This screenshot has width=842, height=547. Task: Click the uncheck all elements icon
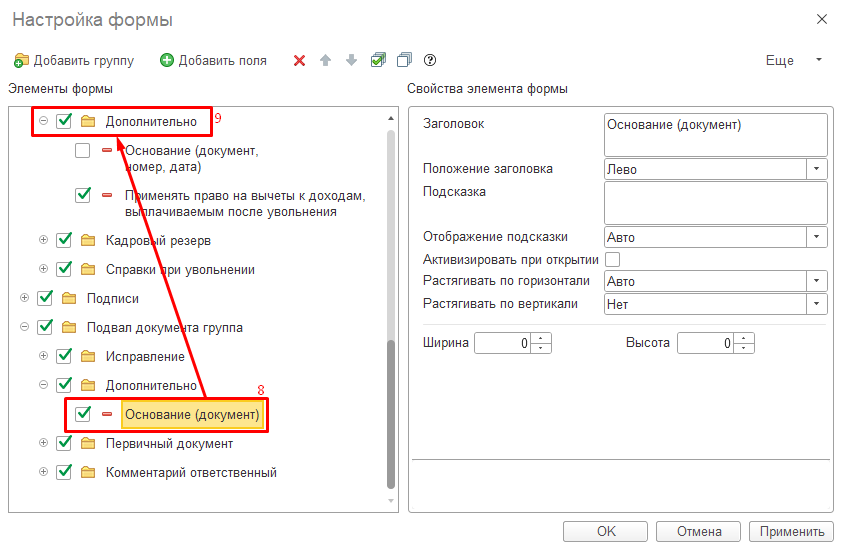point(404,60)
